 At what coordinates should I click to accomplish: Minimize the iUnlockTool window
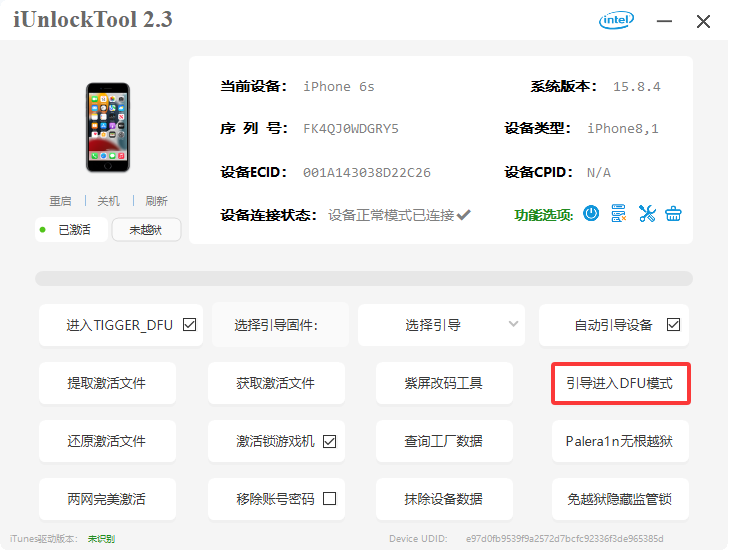pyautogui.click(x=664, y=21)
